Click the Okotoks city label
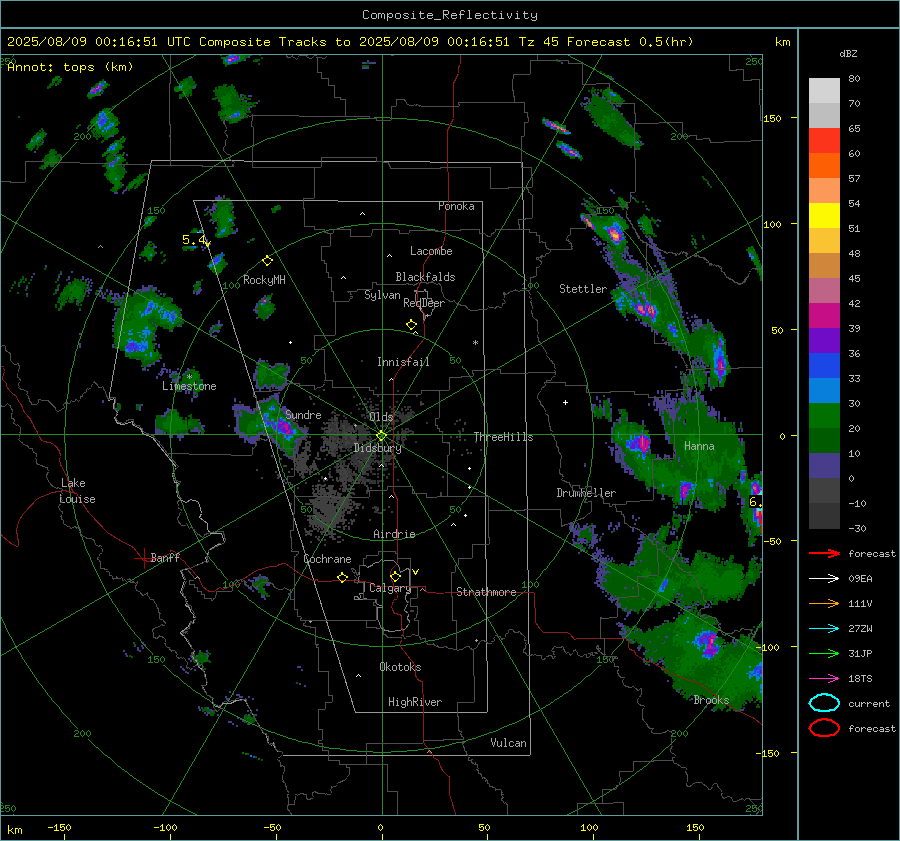 point(400,667)
